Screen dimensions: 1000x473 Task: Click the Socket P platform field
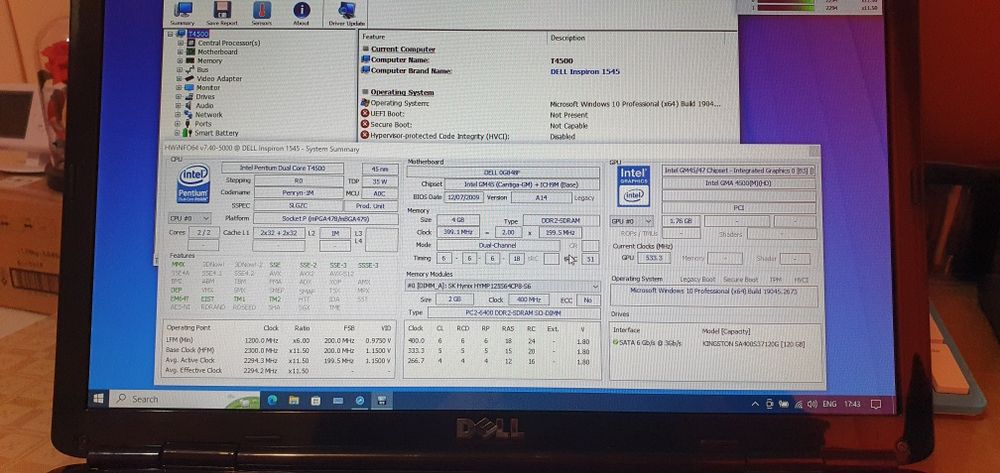pos(326,218)
